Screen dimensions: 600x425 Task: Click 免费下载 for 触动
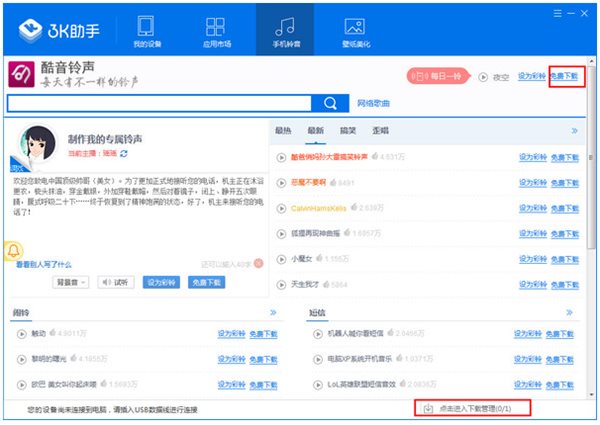263,334
